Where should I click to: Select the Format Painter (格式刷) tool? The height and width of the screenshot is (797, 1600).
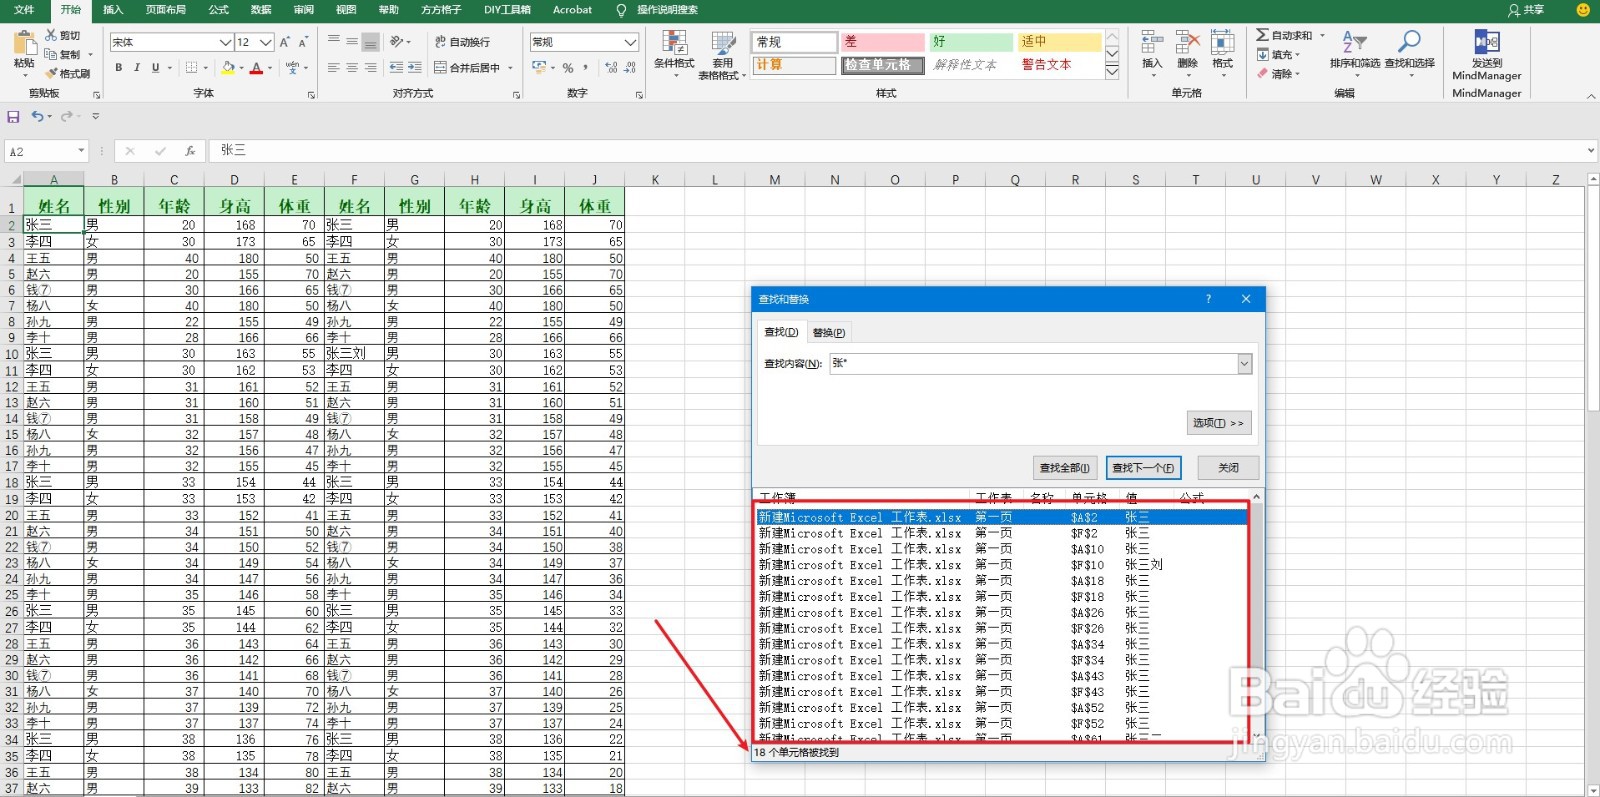point(67,73)
